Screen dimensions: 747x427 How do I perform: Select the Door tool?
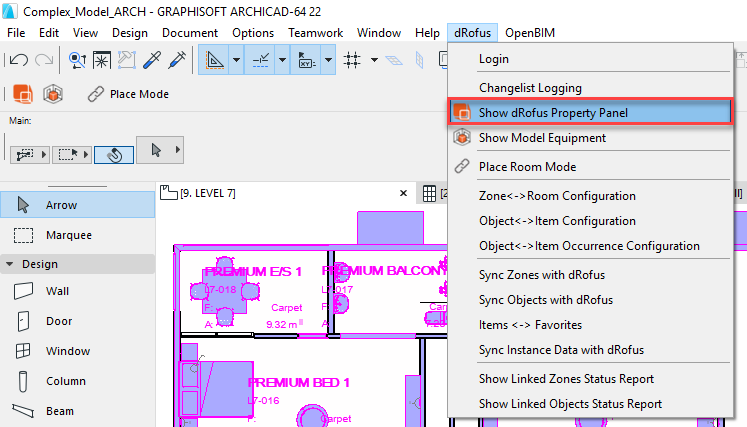77,321
